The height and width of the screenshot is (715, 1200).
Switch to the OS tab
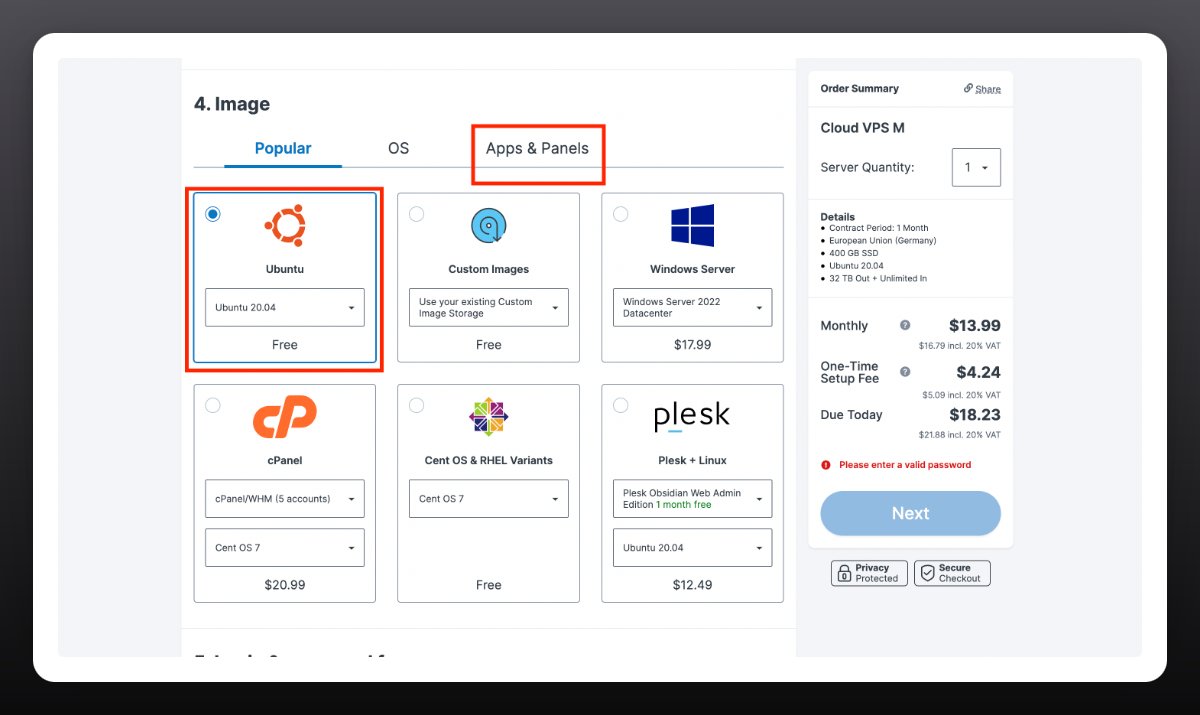point(398,149)
